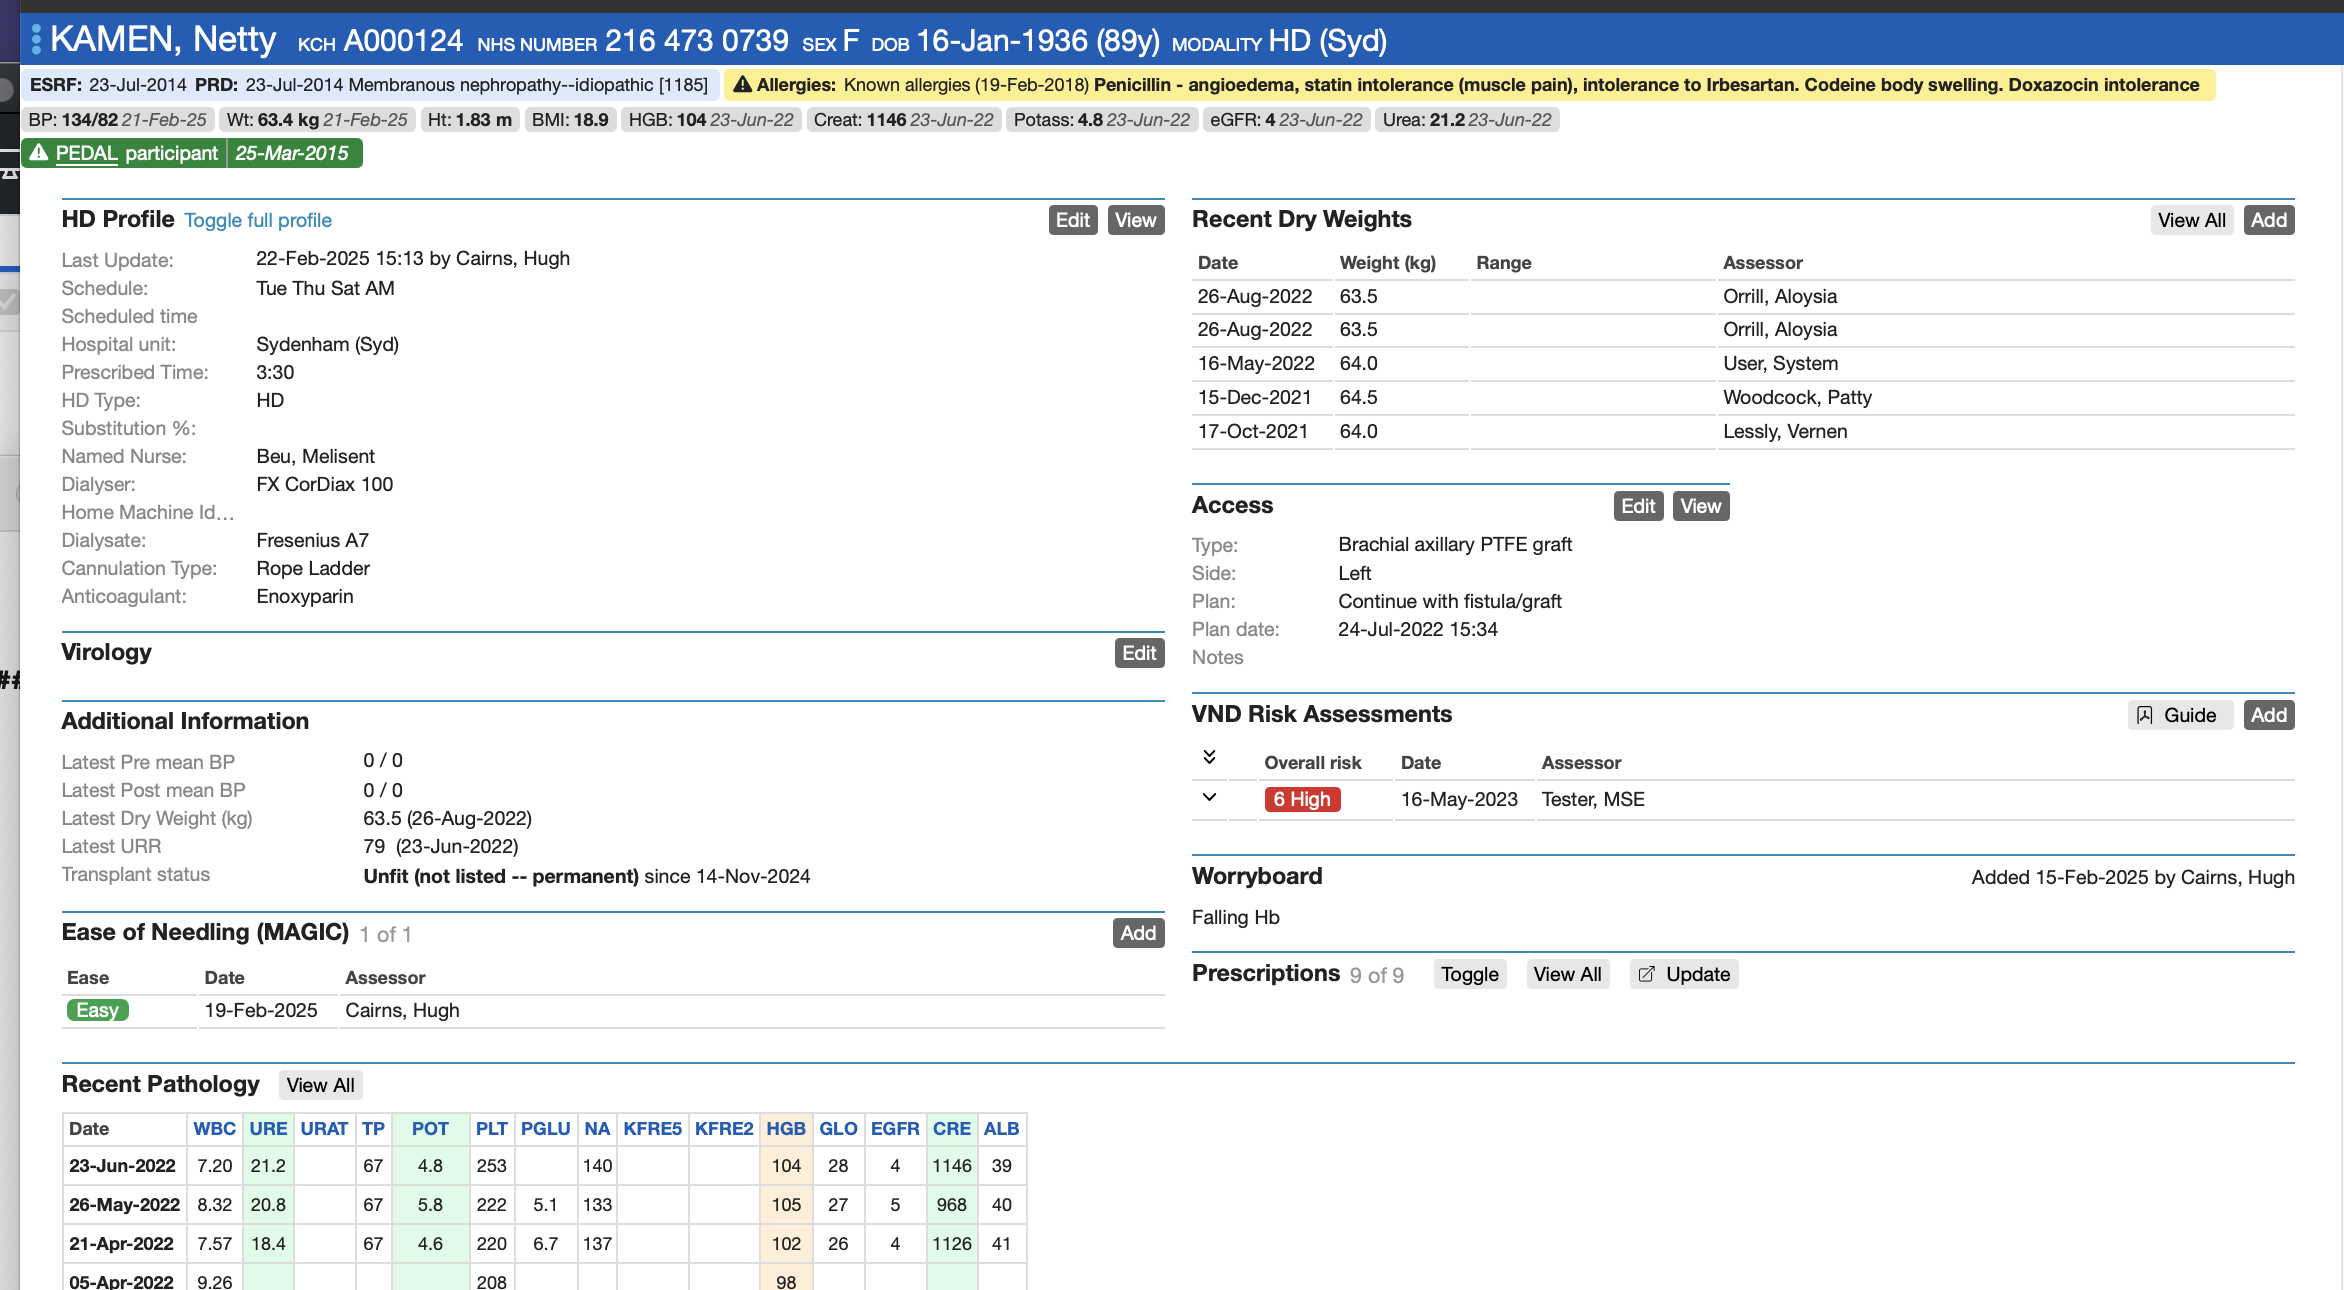The width and height of the screenshot is (2344, 1290).
Task: Select Prescriptions View All option
Action: [x=1567, y=974]
